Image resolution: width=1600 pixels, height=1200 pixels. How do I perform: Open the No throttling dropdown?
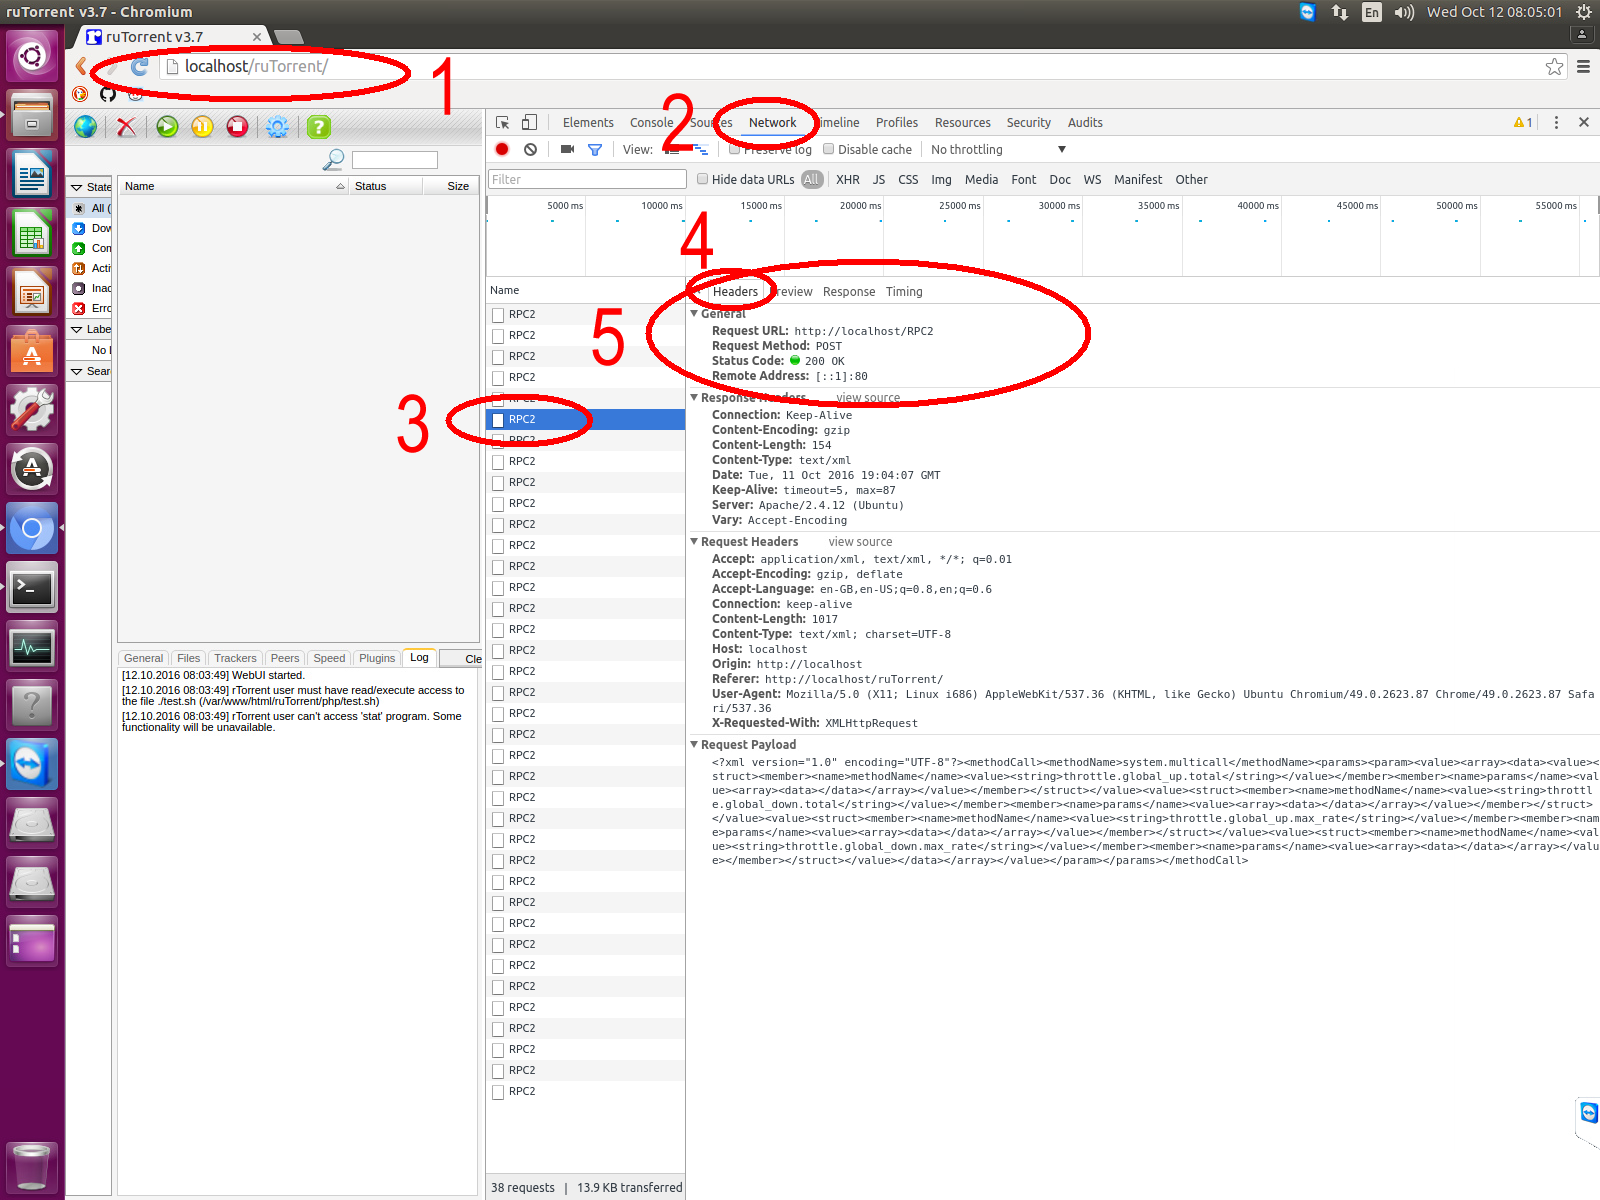[x=998, y=149]
